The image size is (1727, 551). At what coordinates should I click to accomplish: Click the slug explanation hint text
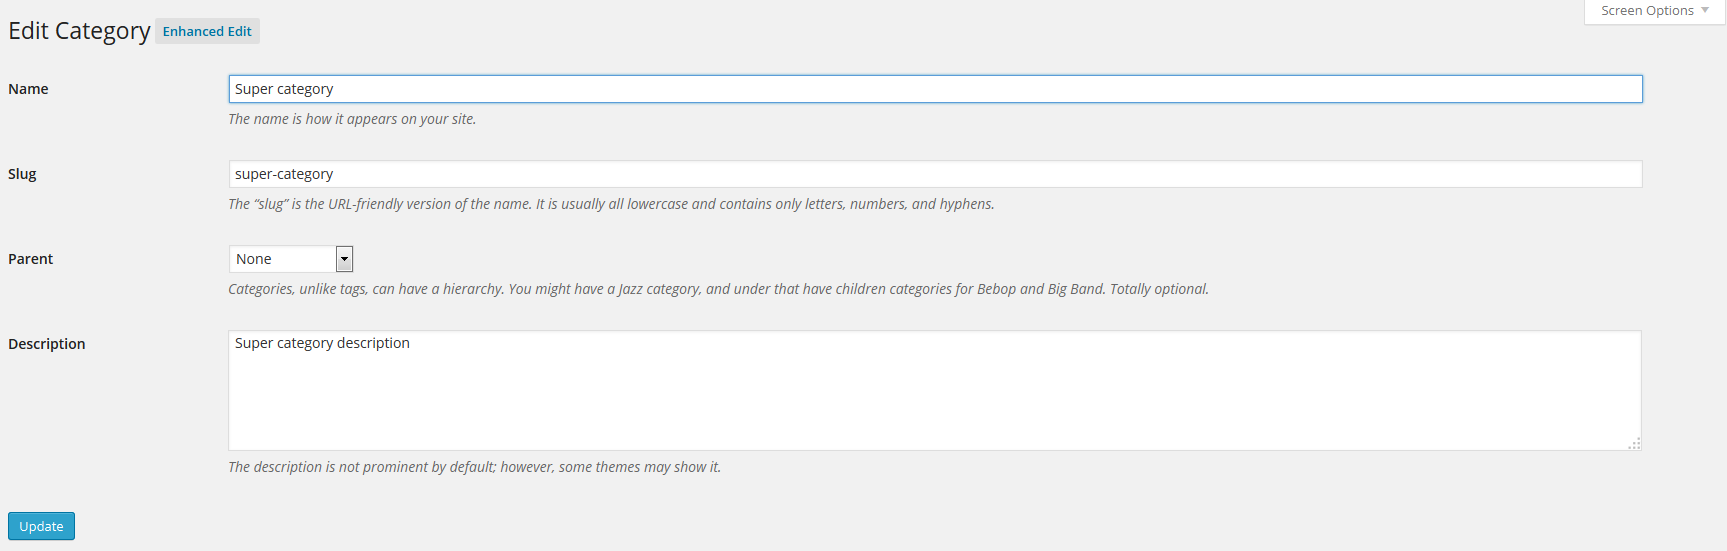pyautogui.click(x=611, y=204)
